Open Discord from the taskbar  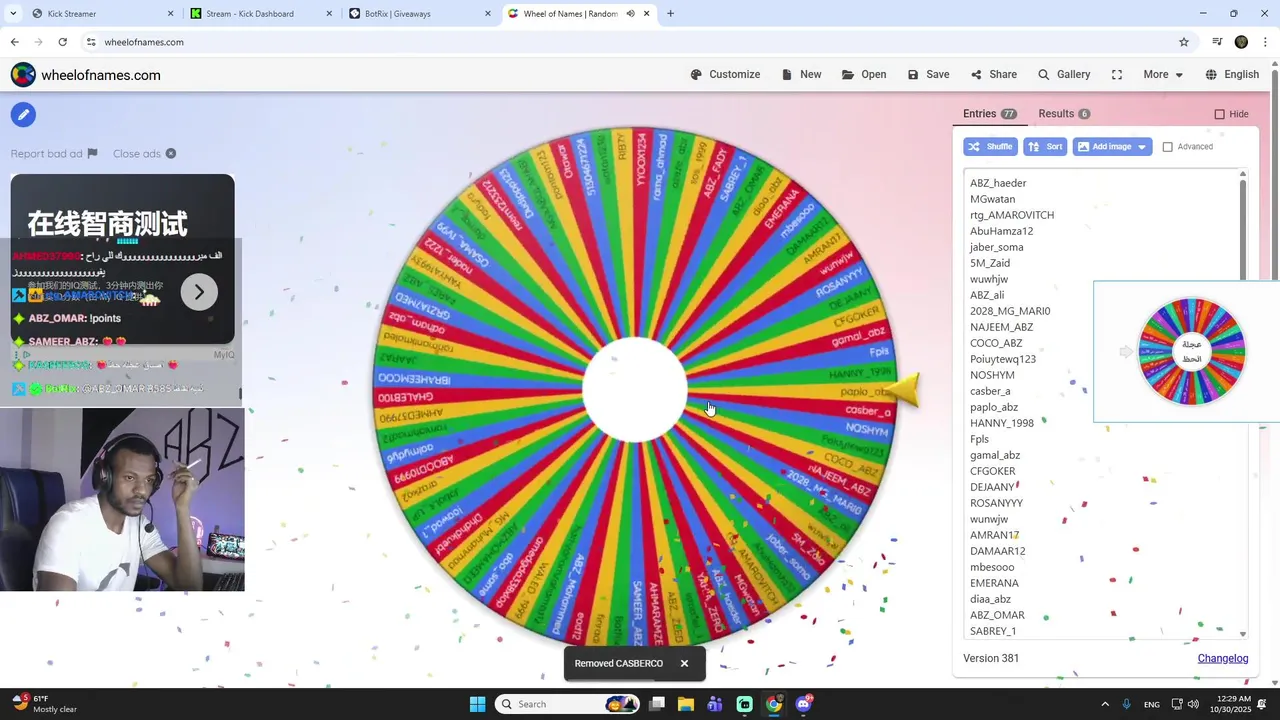click(803, 704)
